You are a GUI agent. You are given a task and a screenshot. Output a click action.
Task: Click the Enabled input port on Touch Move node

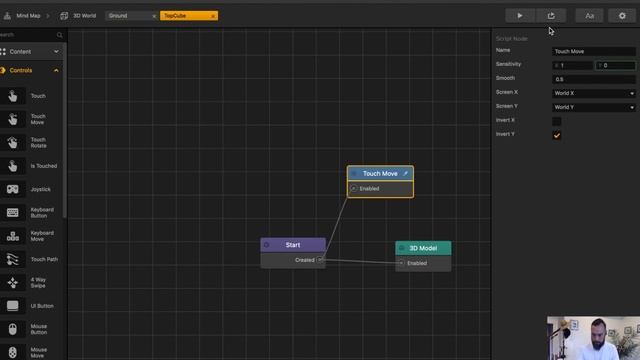coord(353,189)
